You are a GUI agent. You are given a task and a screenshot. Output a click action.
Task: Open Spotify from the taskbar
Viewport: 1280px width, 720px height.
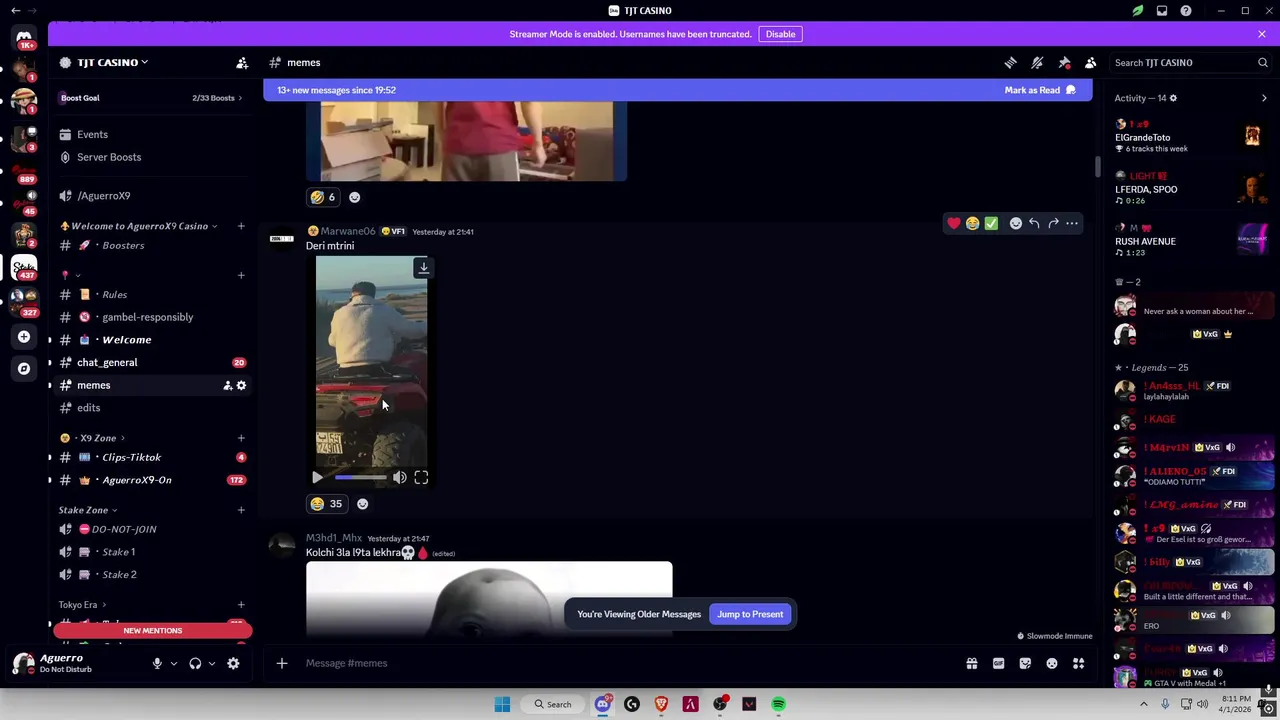click(x=778, y=704)
